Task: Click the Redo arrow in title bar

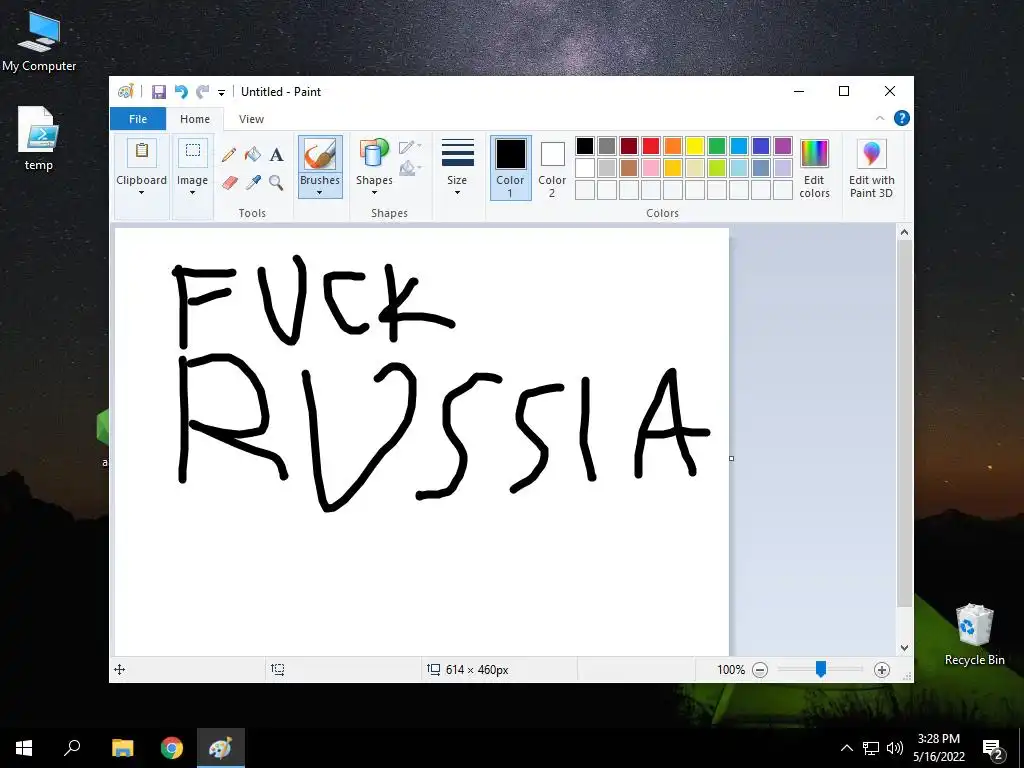Action: pos(203,92)
